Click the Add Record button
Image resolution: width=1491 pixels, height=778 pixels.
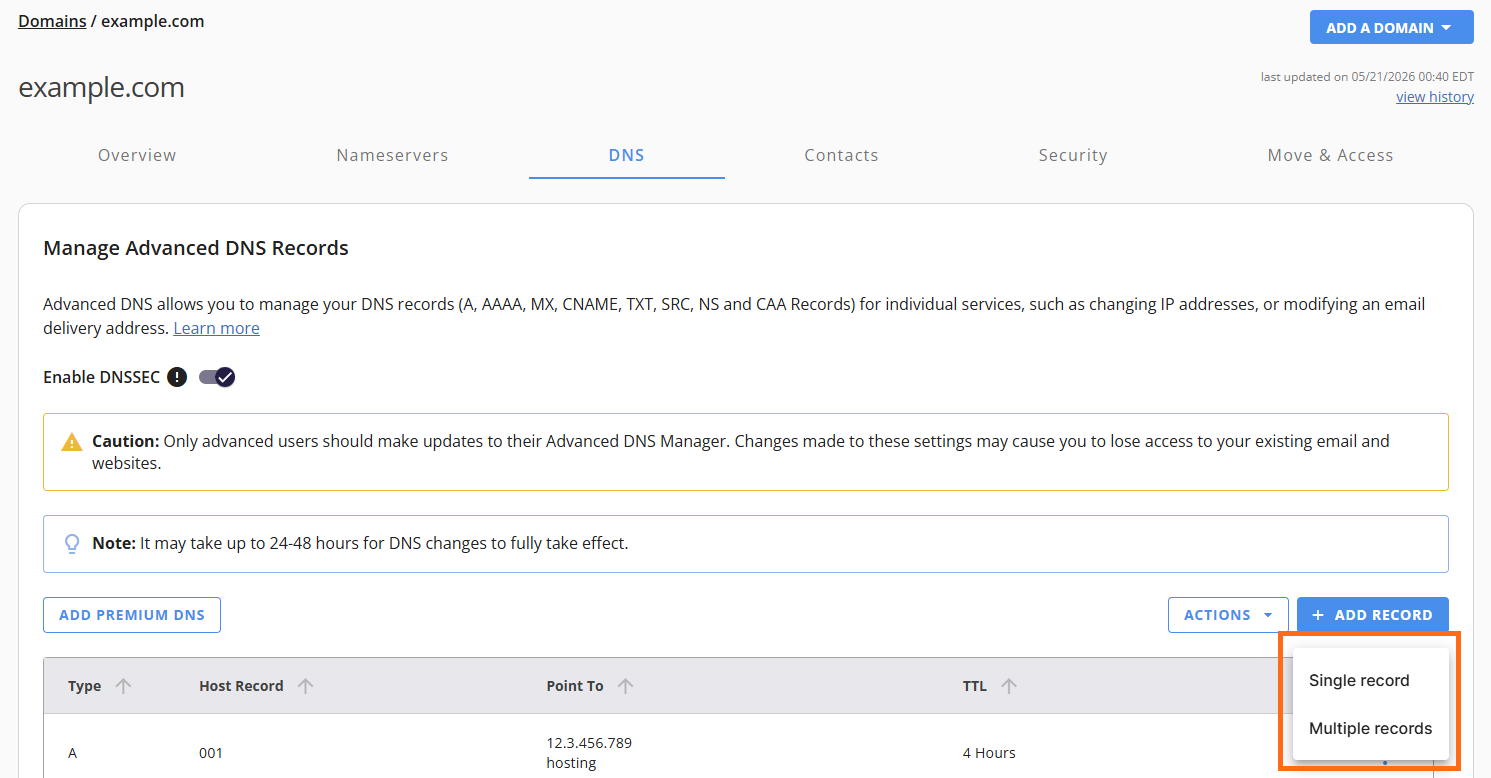pos(1373,615)
